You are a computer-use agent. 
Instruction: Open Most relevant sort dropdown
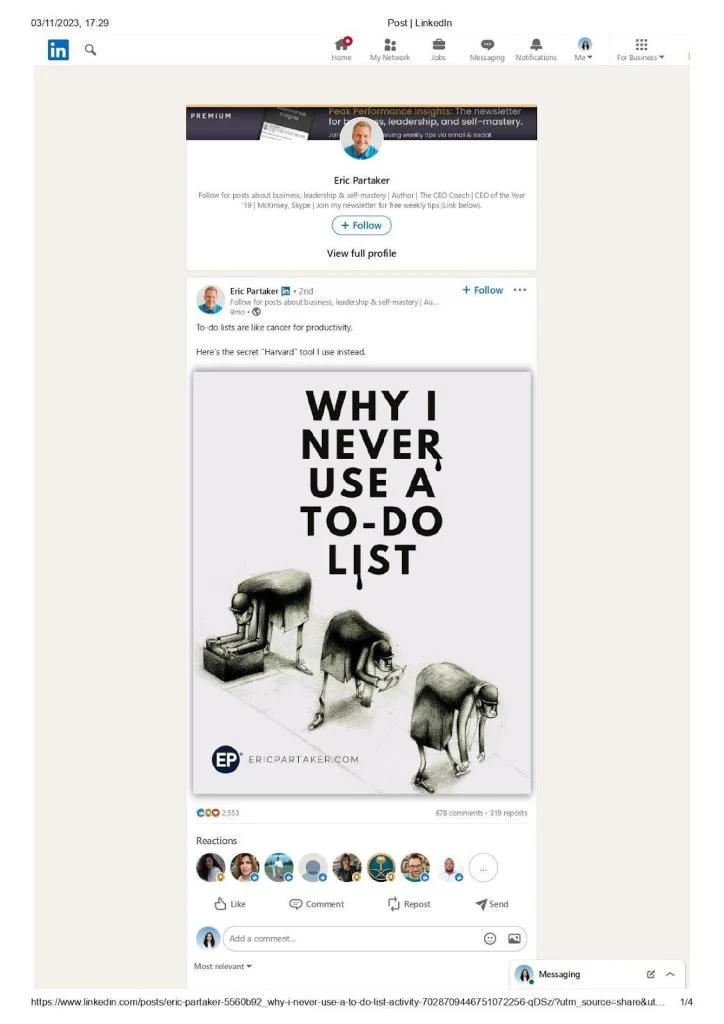point(223,966)
